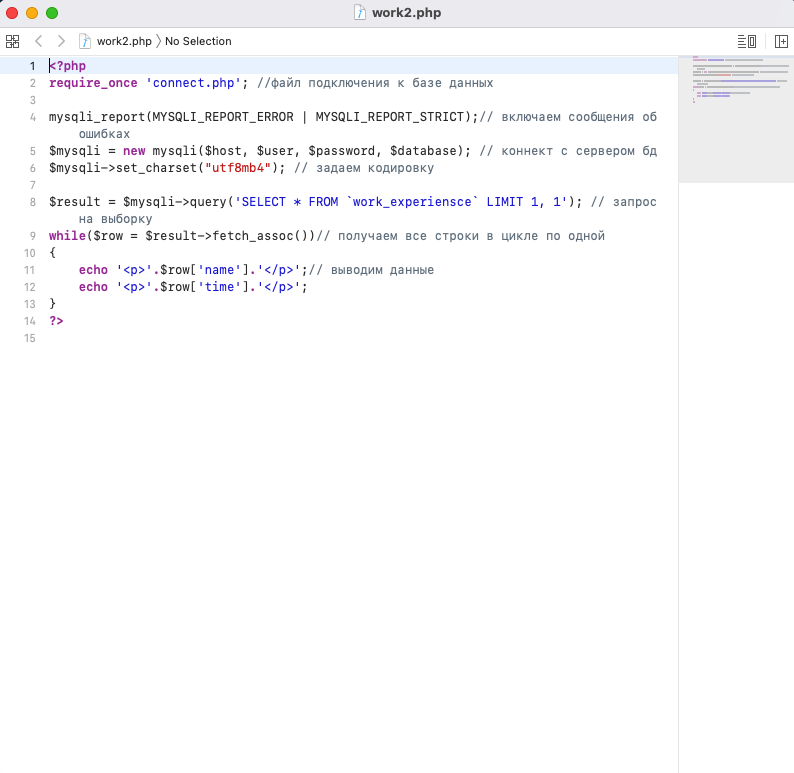
Task: Open work2.php jump bar segment
Action: pyautogui.click(x=124, y=41)
